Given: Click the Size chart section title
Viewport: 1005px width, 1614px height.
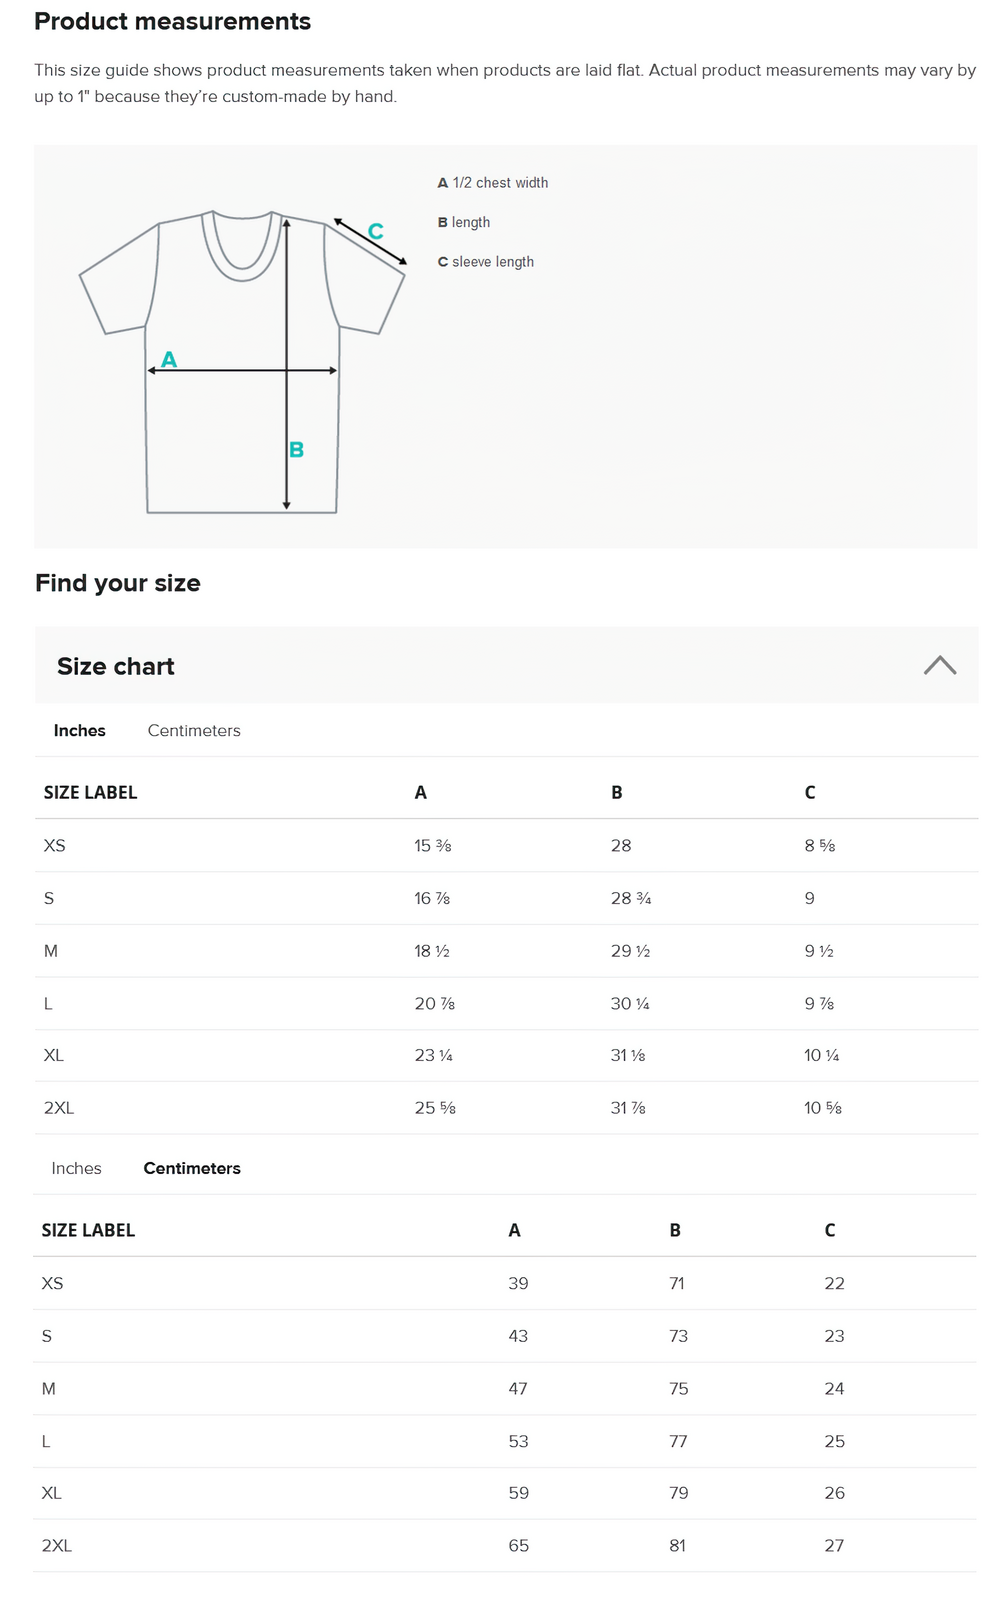Looking at the screenshot, I should coord(116,667).
